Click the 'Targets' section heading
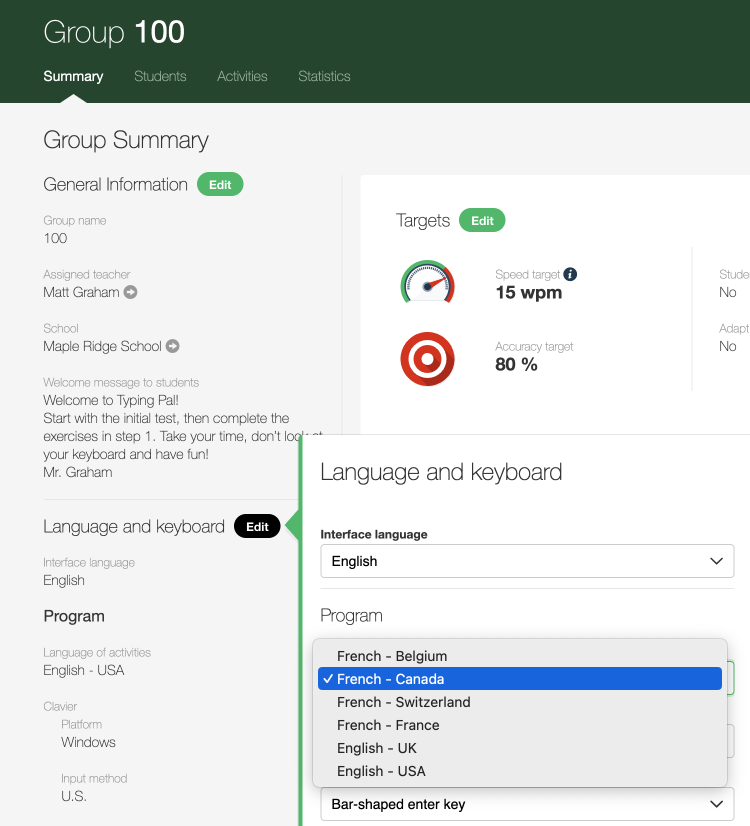 coord(423,220)
